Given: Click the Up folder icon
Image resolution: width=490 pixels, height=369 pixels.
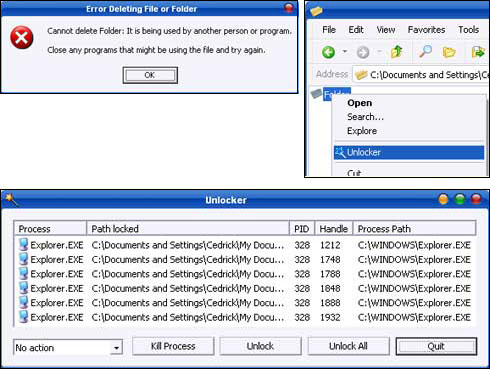Looking at the screenshot, I should point(397,52).
